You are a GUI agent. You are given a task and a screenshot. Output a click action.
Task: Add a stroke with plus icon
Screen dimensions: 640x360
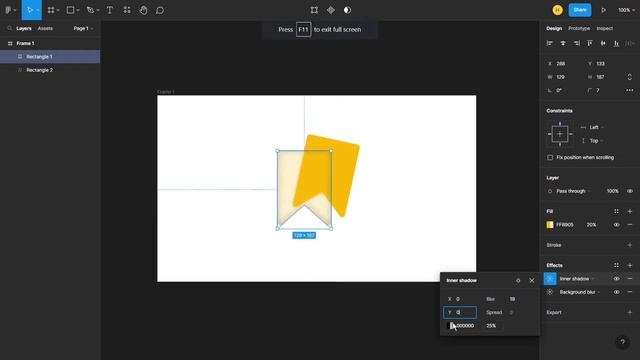click(630, 245)
